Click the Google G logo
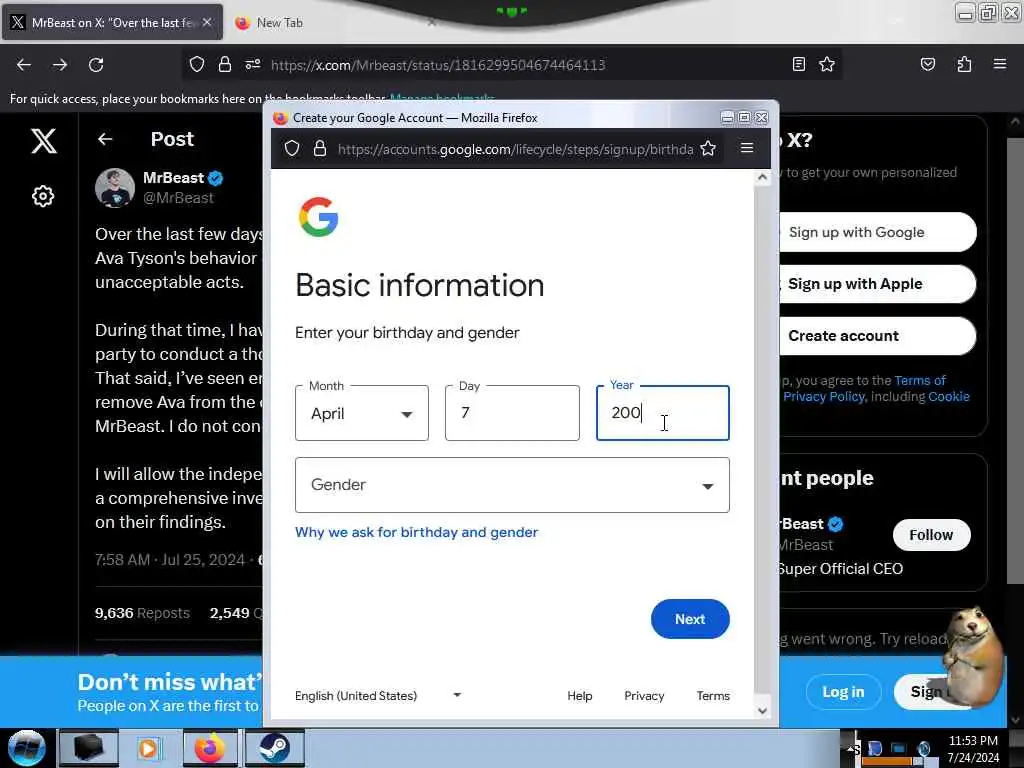Screen dimensions: 1024x768 pos(319,217)
